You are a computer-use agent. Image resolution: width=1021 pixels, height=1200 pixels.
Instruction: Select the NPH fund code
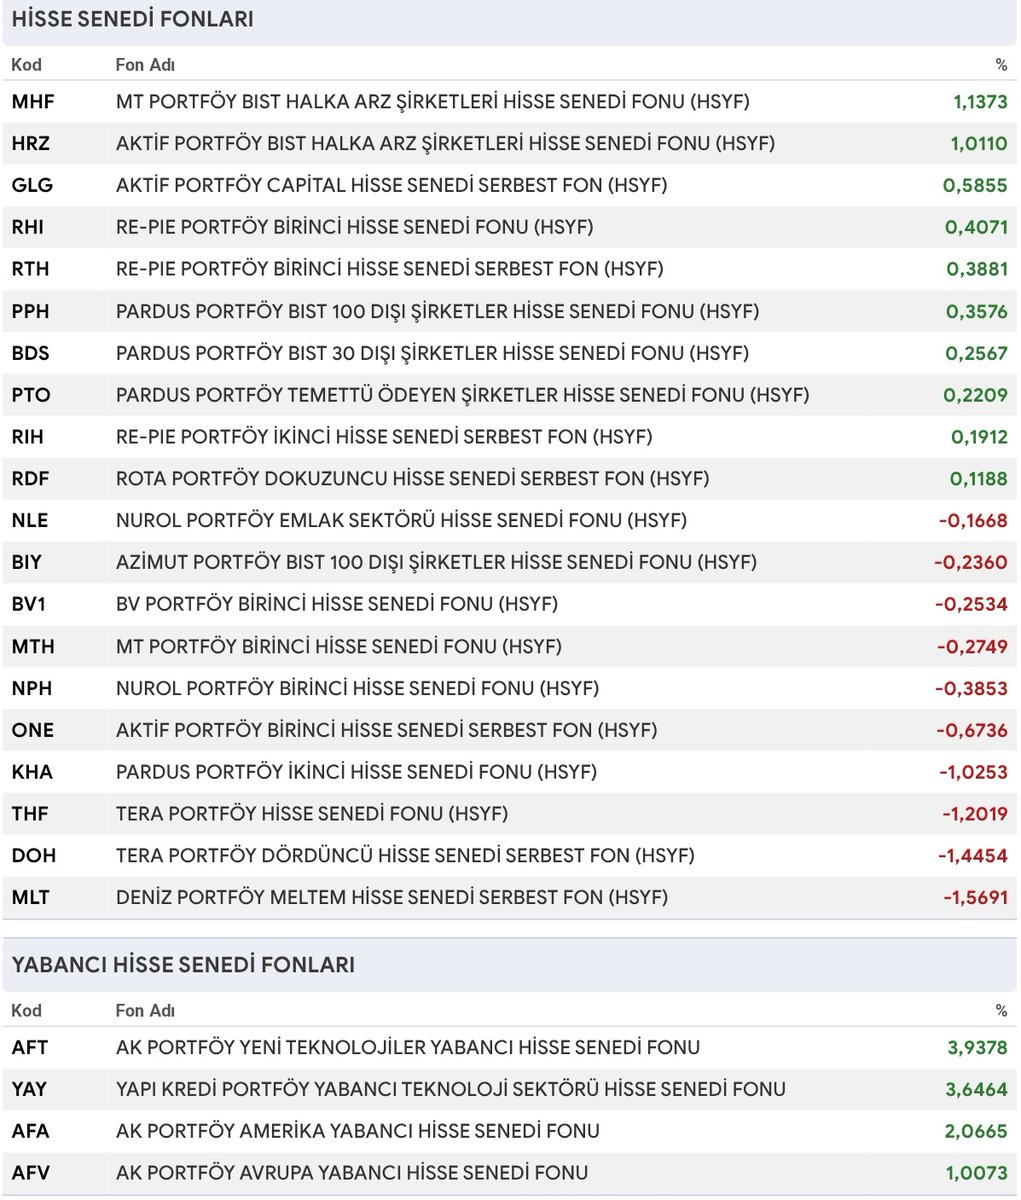32,690
